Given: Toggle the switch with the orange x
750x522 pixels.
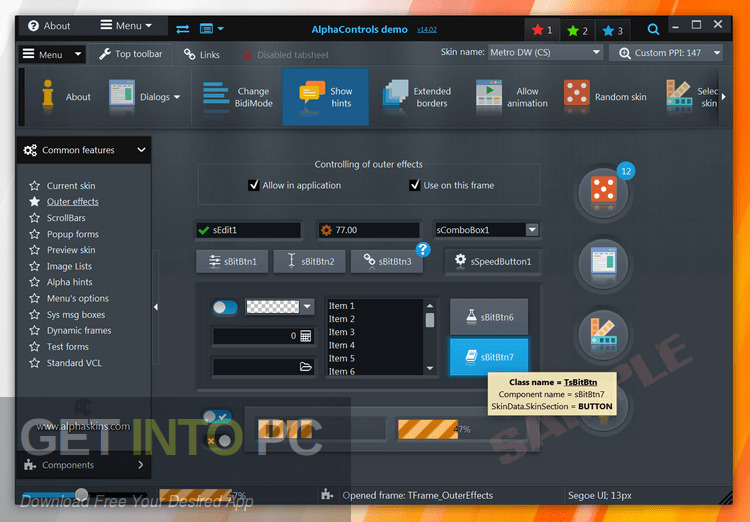Looking at the screenshot, I should [x=218, y=440].
